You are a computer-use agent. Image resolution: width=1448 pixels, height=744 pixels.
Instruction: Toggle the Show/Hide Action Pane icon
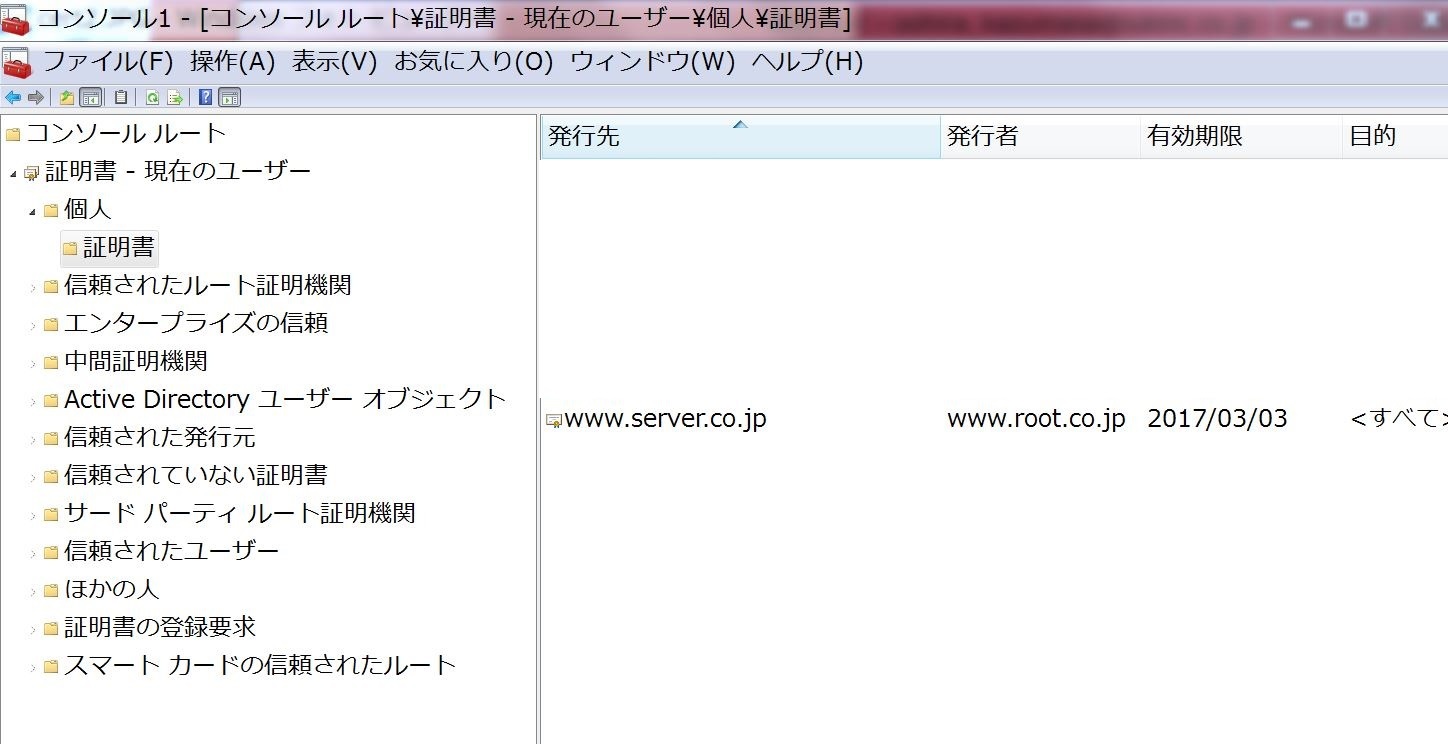click(229, 97)
